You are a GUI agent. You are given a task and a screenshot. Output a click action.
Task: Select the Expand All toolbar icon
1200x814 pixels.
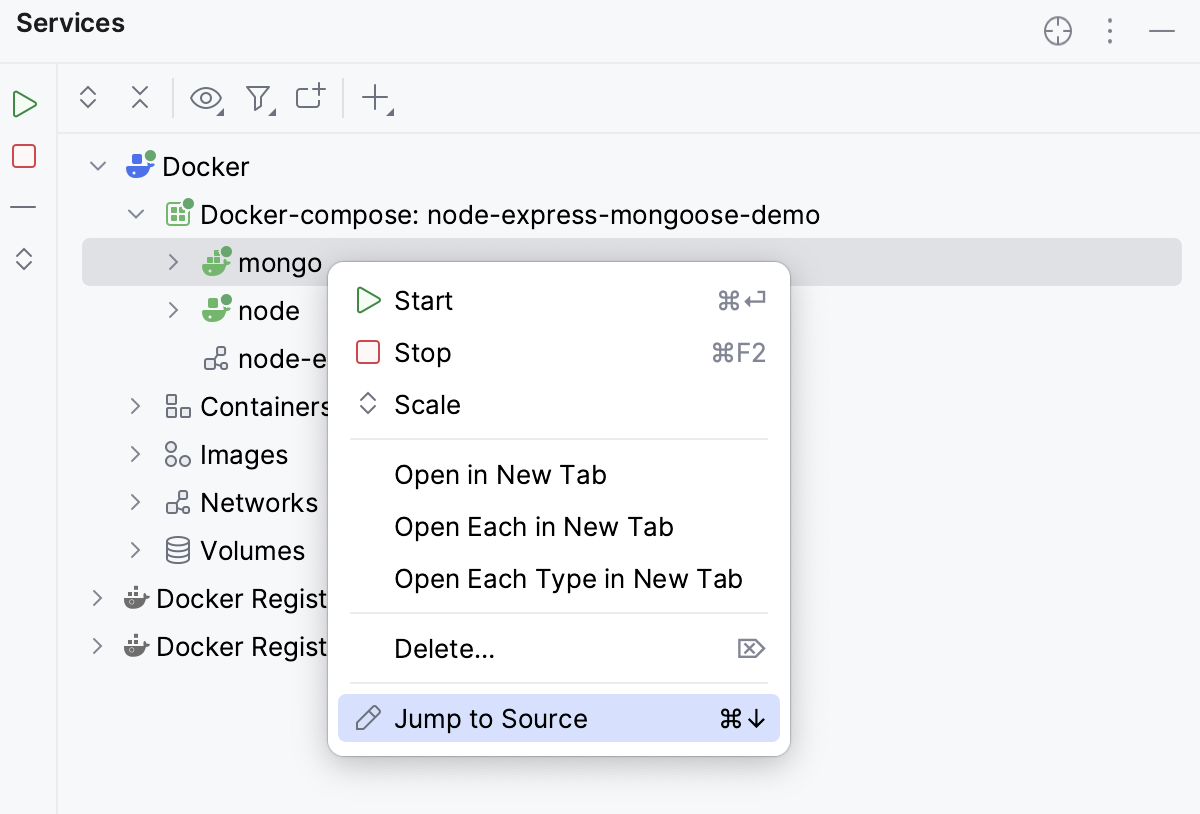tap(88, 97)
